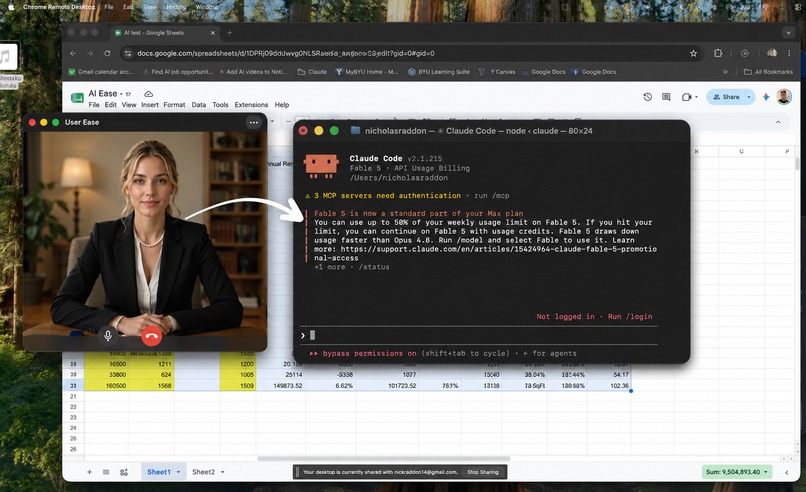Switch to the Sheet1 tab
This screenshot has width=806, height=492.
158,472
